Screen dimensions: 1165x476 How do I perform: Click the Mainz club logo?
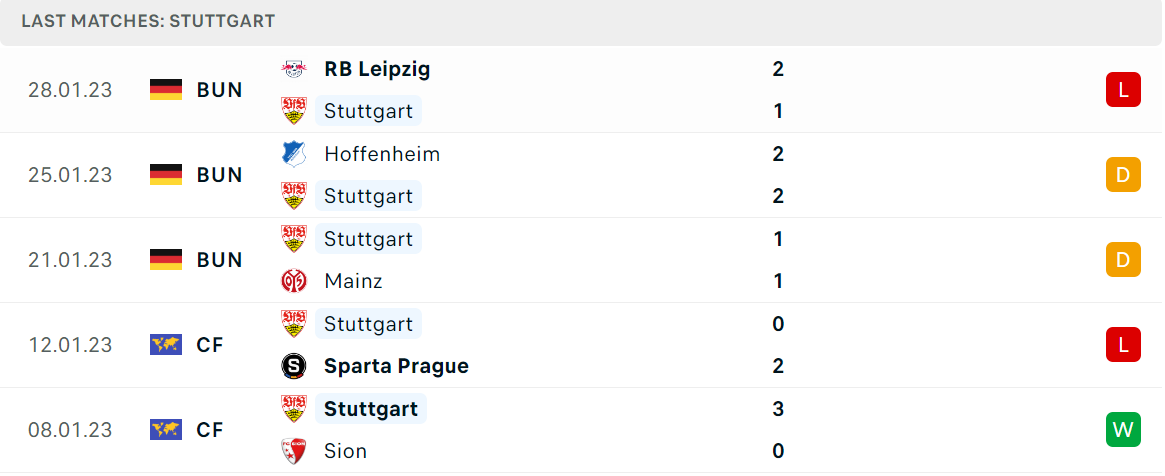(x=294, y=281)
